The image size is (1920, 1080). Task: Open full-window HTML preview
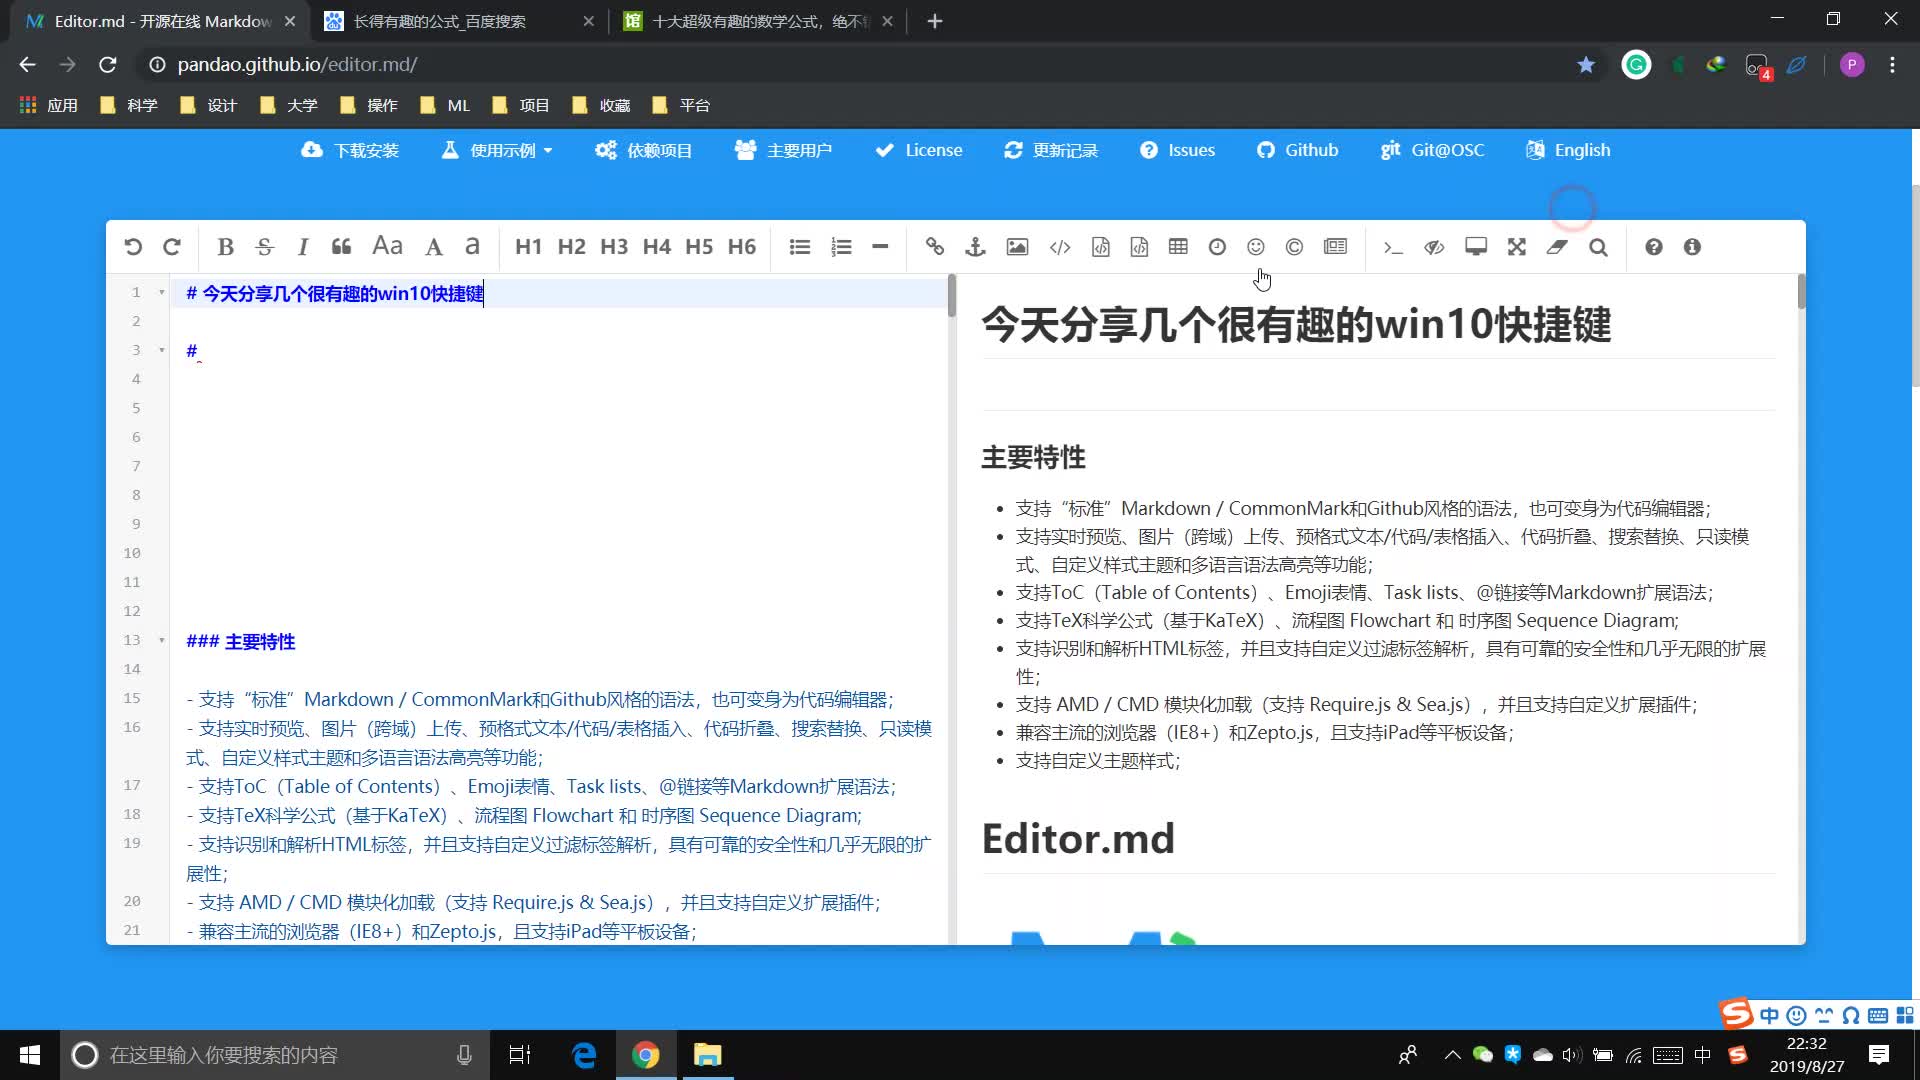click(x=1476, y=247)
